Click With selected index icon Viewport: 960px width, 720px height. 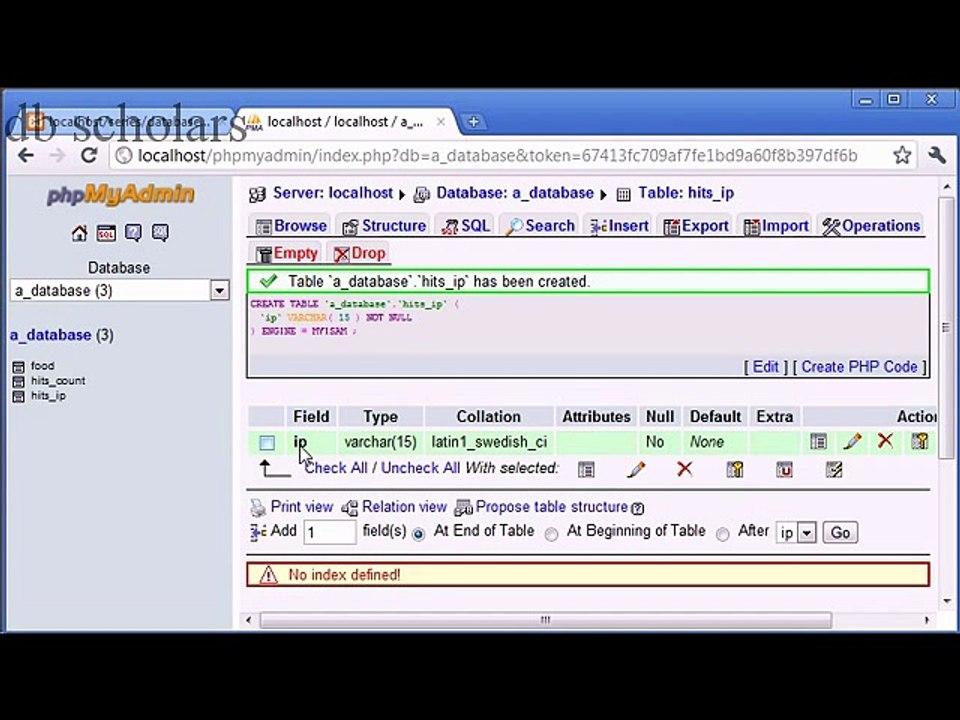834,470
